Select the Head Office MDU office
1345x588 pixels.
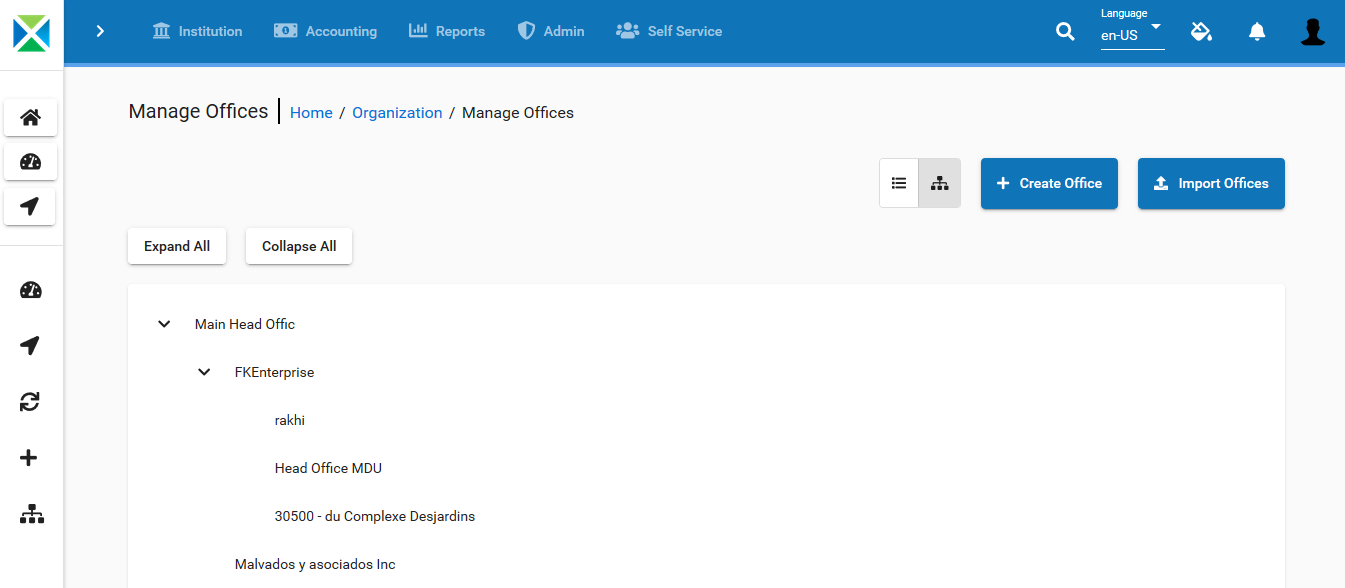point(328,468)
